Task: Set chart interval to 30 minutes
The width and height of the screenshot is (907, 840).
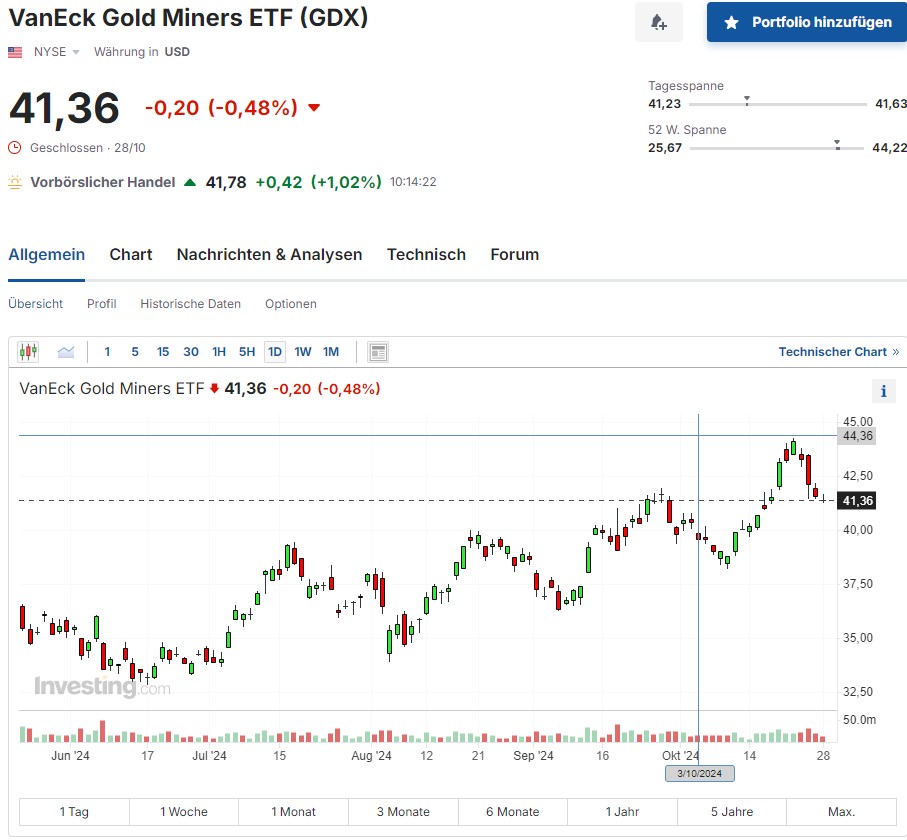Action: [191, 352]
